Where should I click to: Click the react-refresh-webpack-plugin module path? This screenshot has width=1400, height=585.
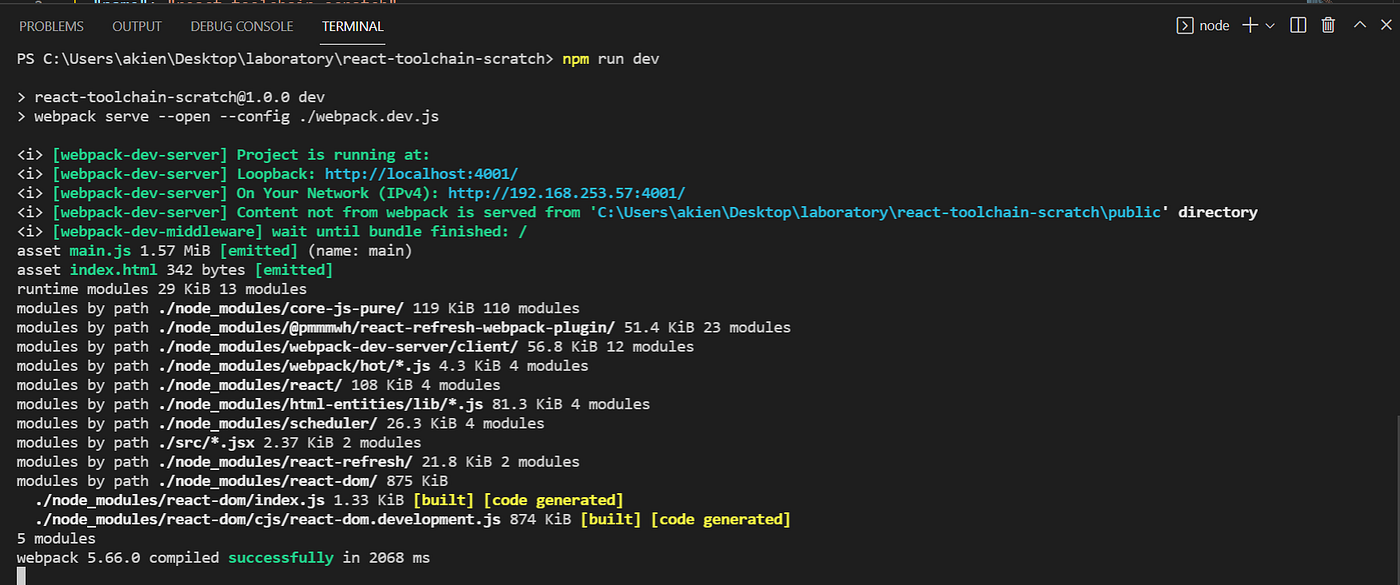[386, 327]
